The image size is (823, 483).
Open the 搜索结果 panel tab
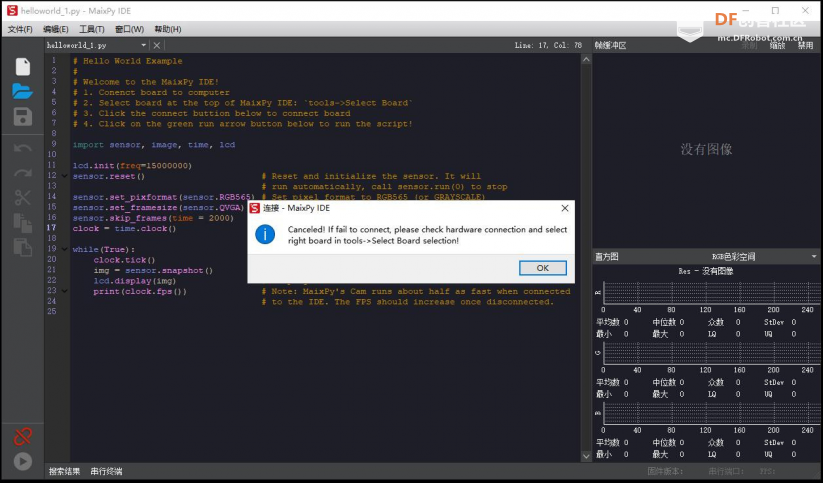coord(65,471)
